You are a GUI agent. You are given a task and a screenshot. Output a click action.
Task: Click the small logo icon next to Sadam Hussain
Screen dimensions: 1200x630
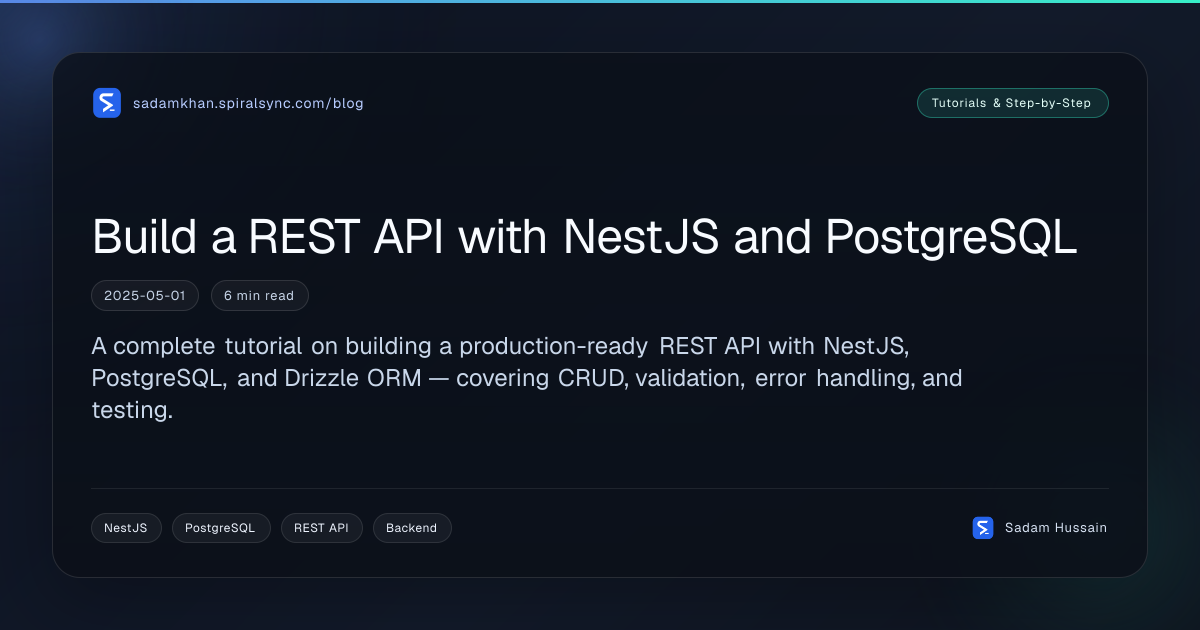point(983,528)
